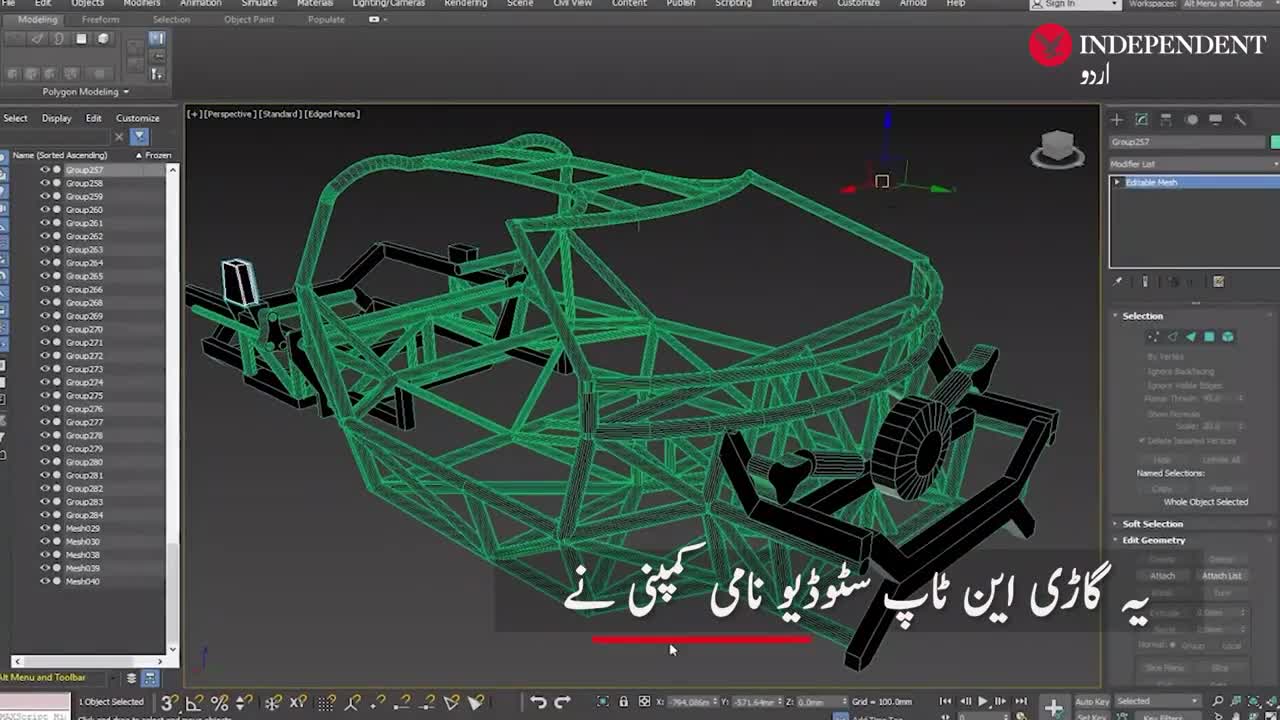Collapse the Selection rollout
Viewport: 1280px width, 720px height.
pos(1142,316)
